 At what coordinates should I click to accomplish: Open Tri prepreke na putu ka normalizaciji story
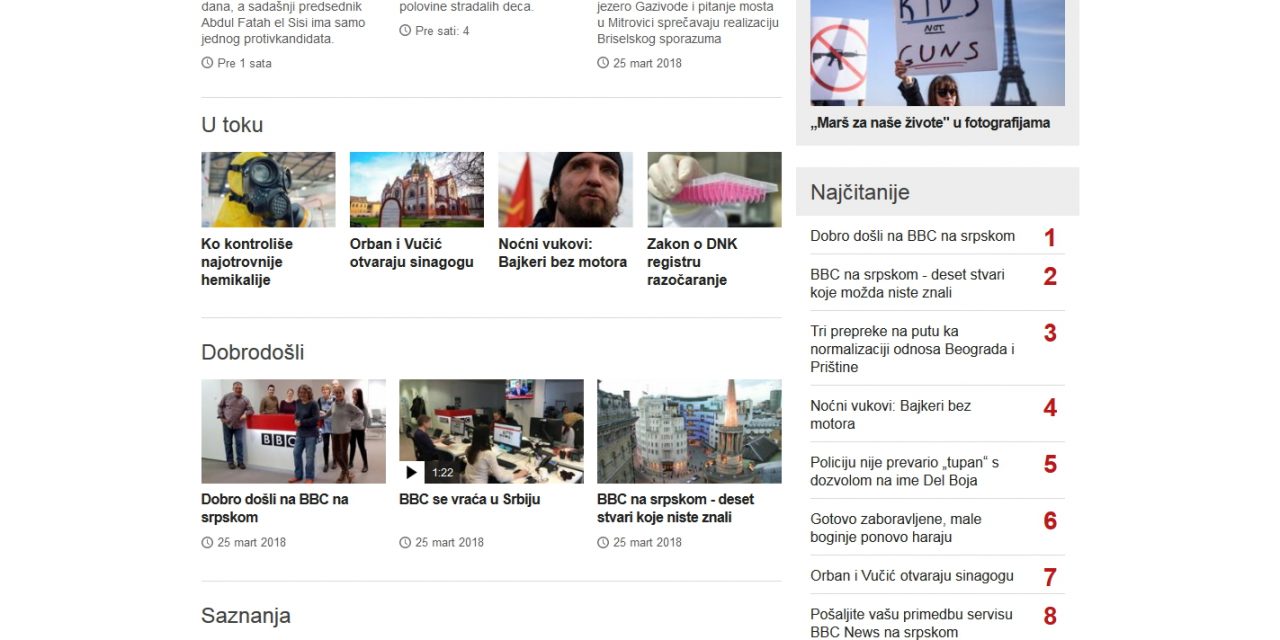[x=913, y=348]
